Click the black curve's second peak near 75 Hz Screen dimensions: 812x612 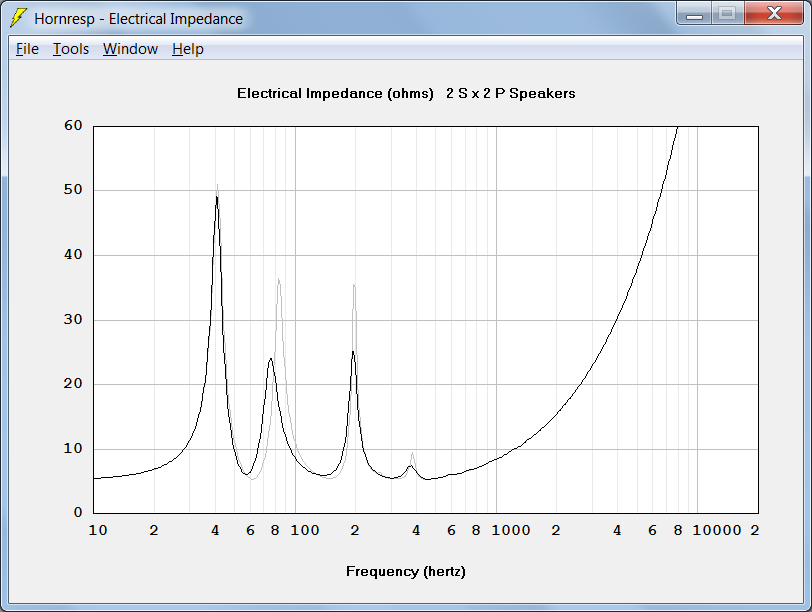point(270,359)
